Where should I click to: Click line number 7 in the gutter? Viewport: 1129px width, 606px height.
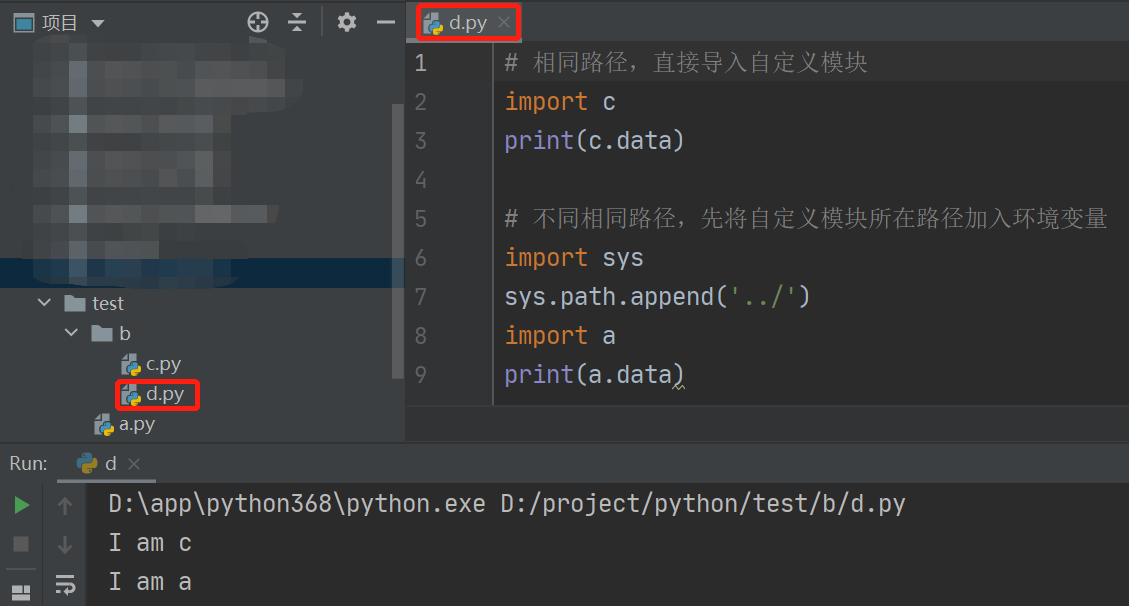tap(421, 297)
